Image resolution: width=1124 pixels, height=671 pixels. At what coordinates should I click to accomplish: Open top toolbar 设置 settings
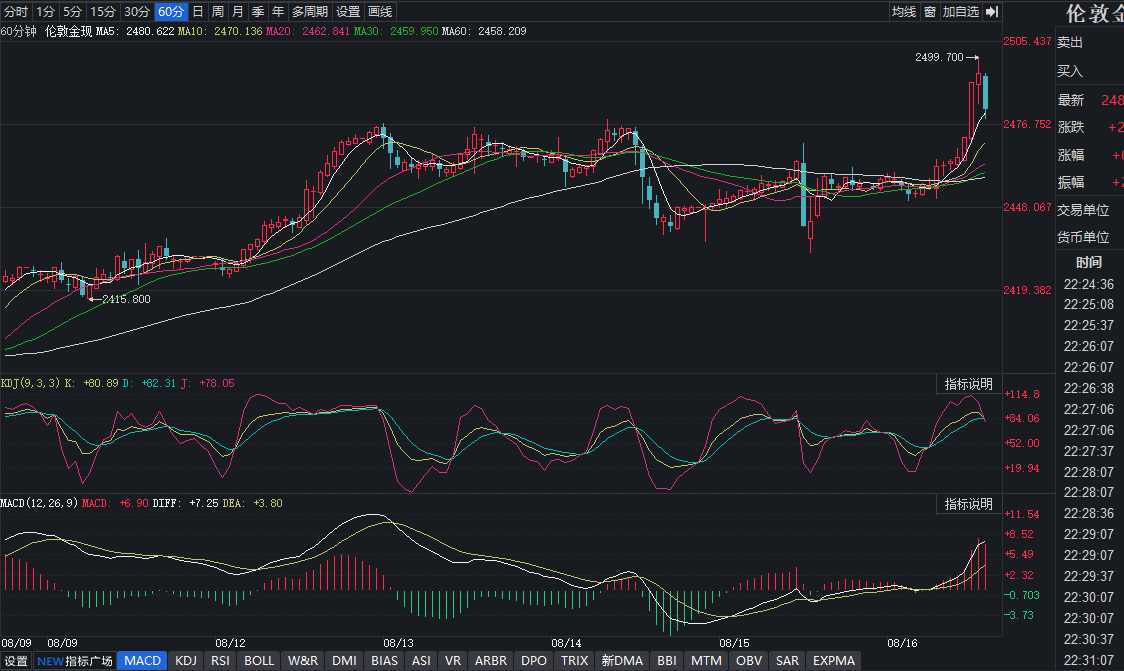pyautogui.click(x=348, y=11)
